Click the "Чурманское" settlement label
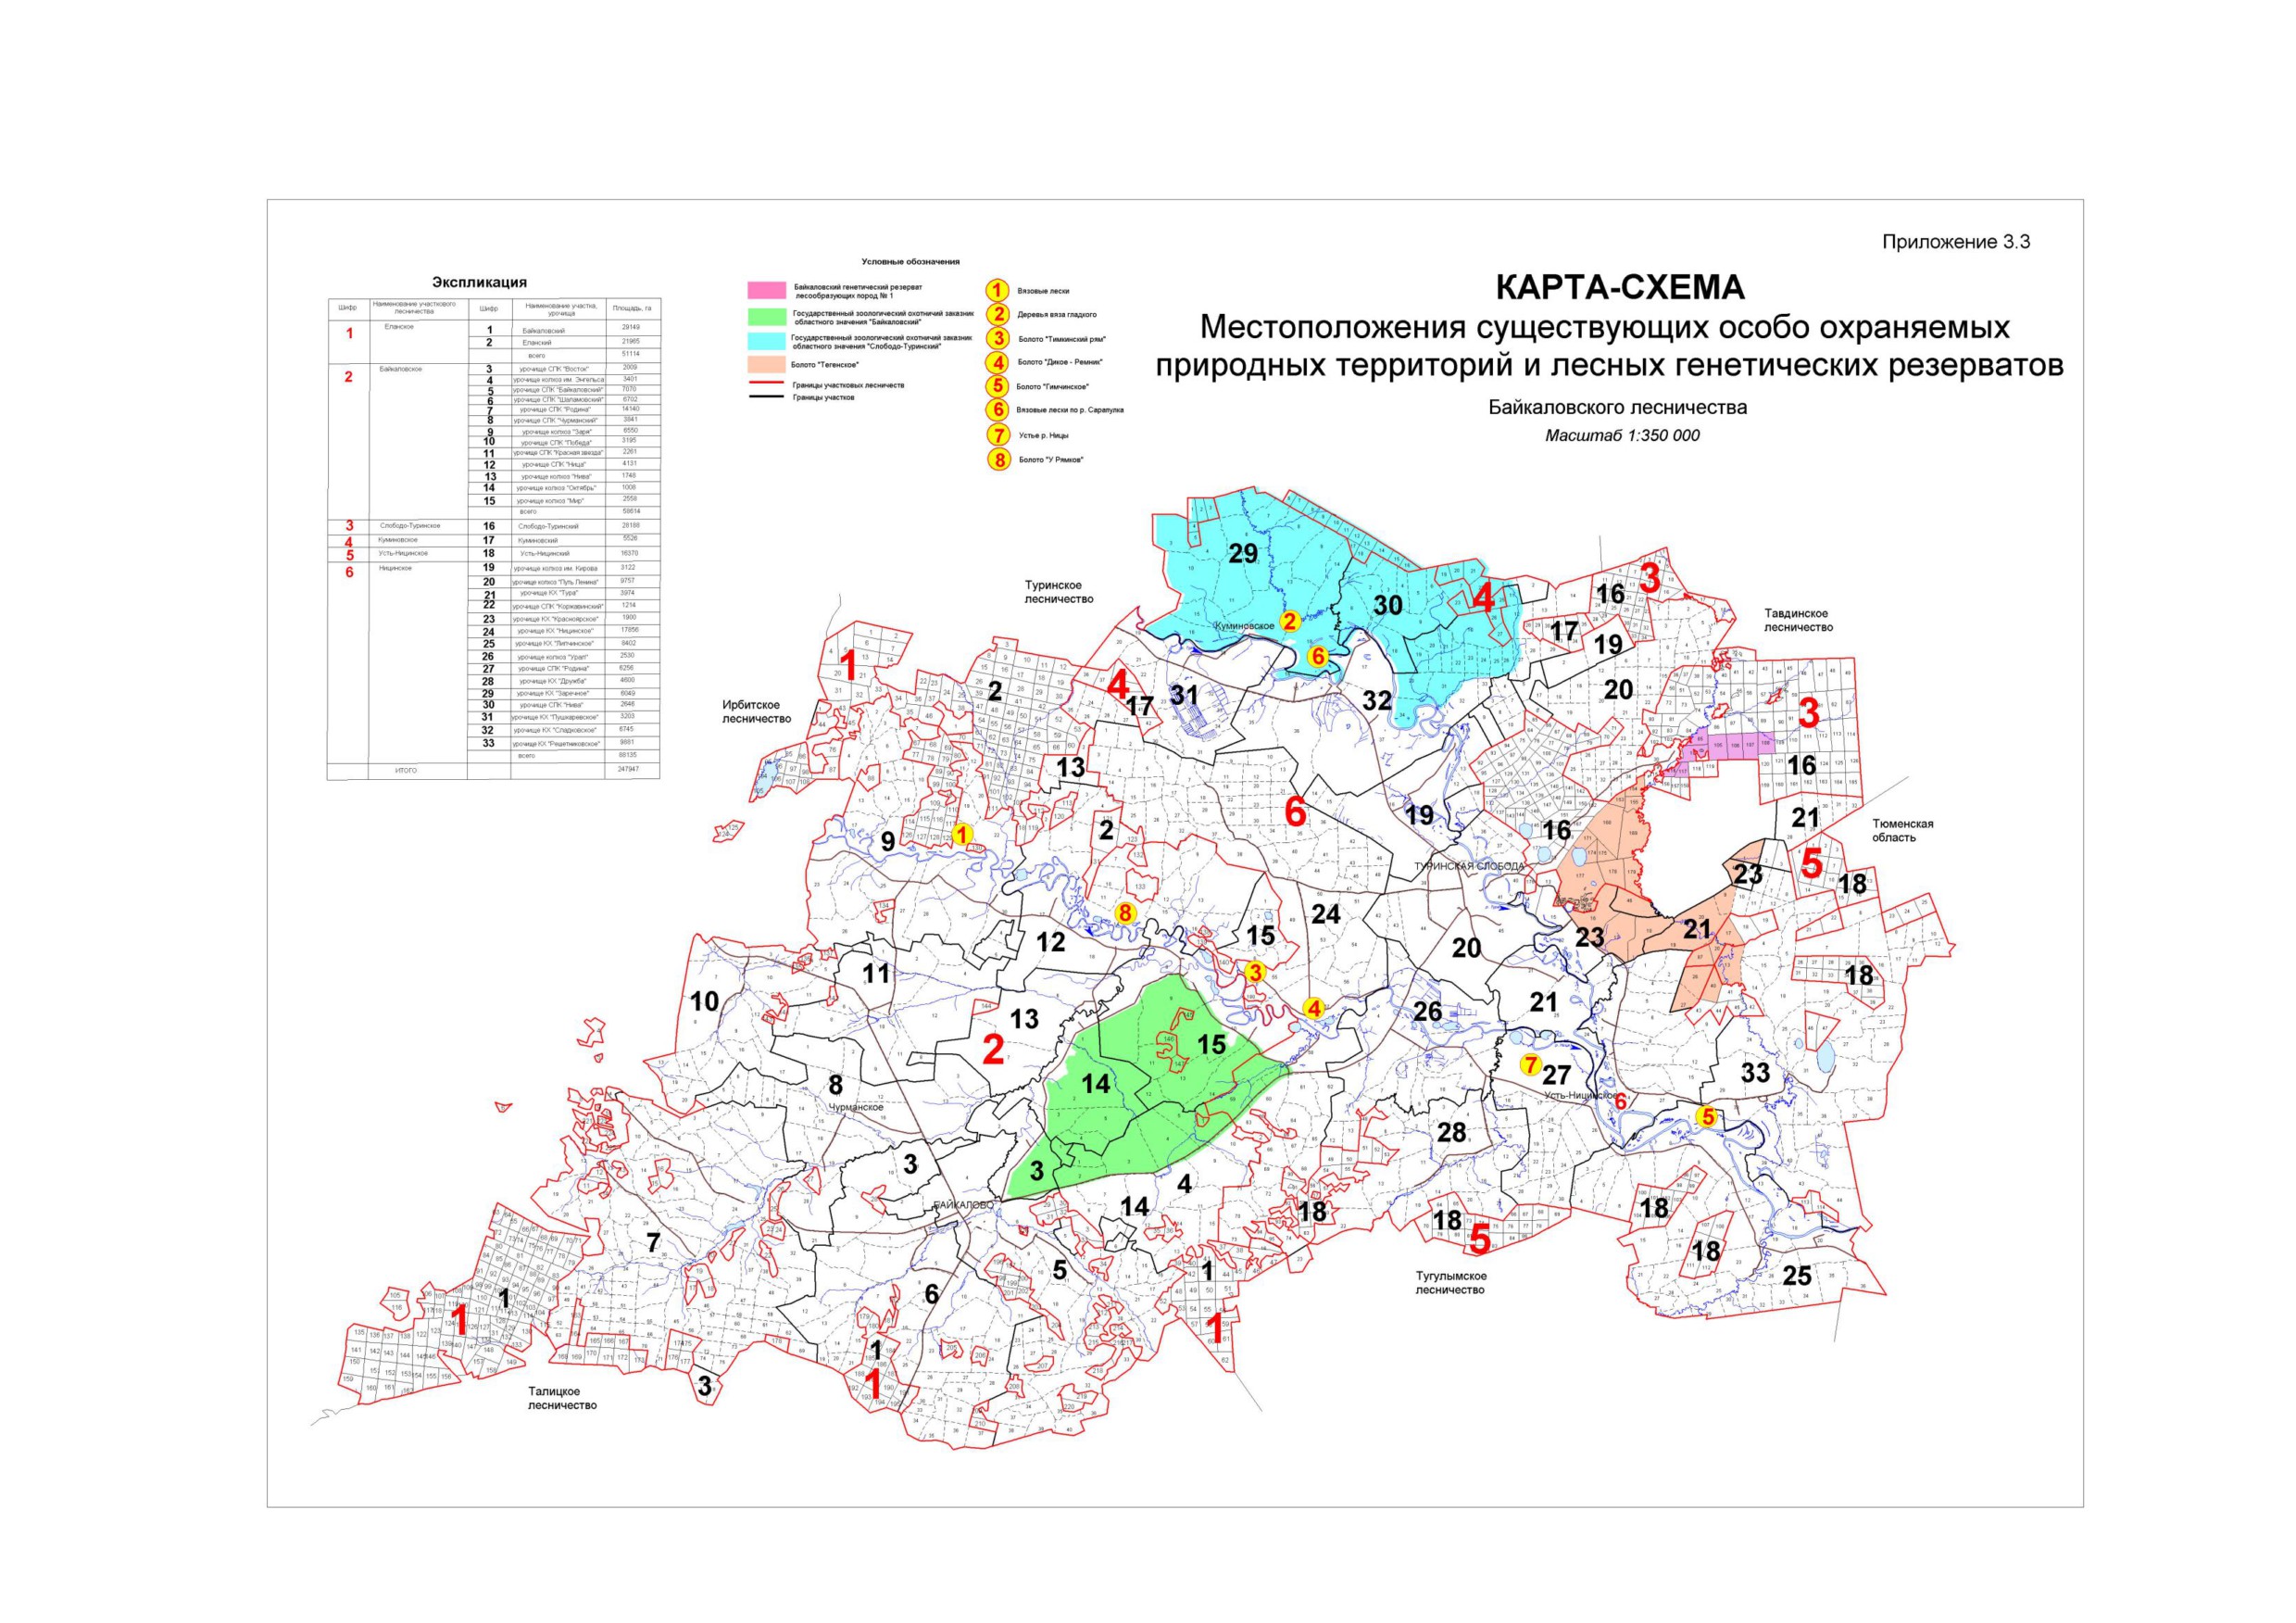Viewport: 2296px width, 1623px height. pos(856,1107)
